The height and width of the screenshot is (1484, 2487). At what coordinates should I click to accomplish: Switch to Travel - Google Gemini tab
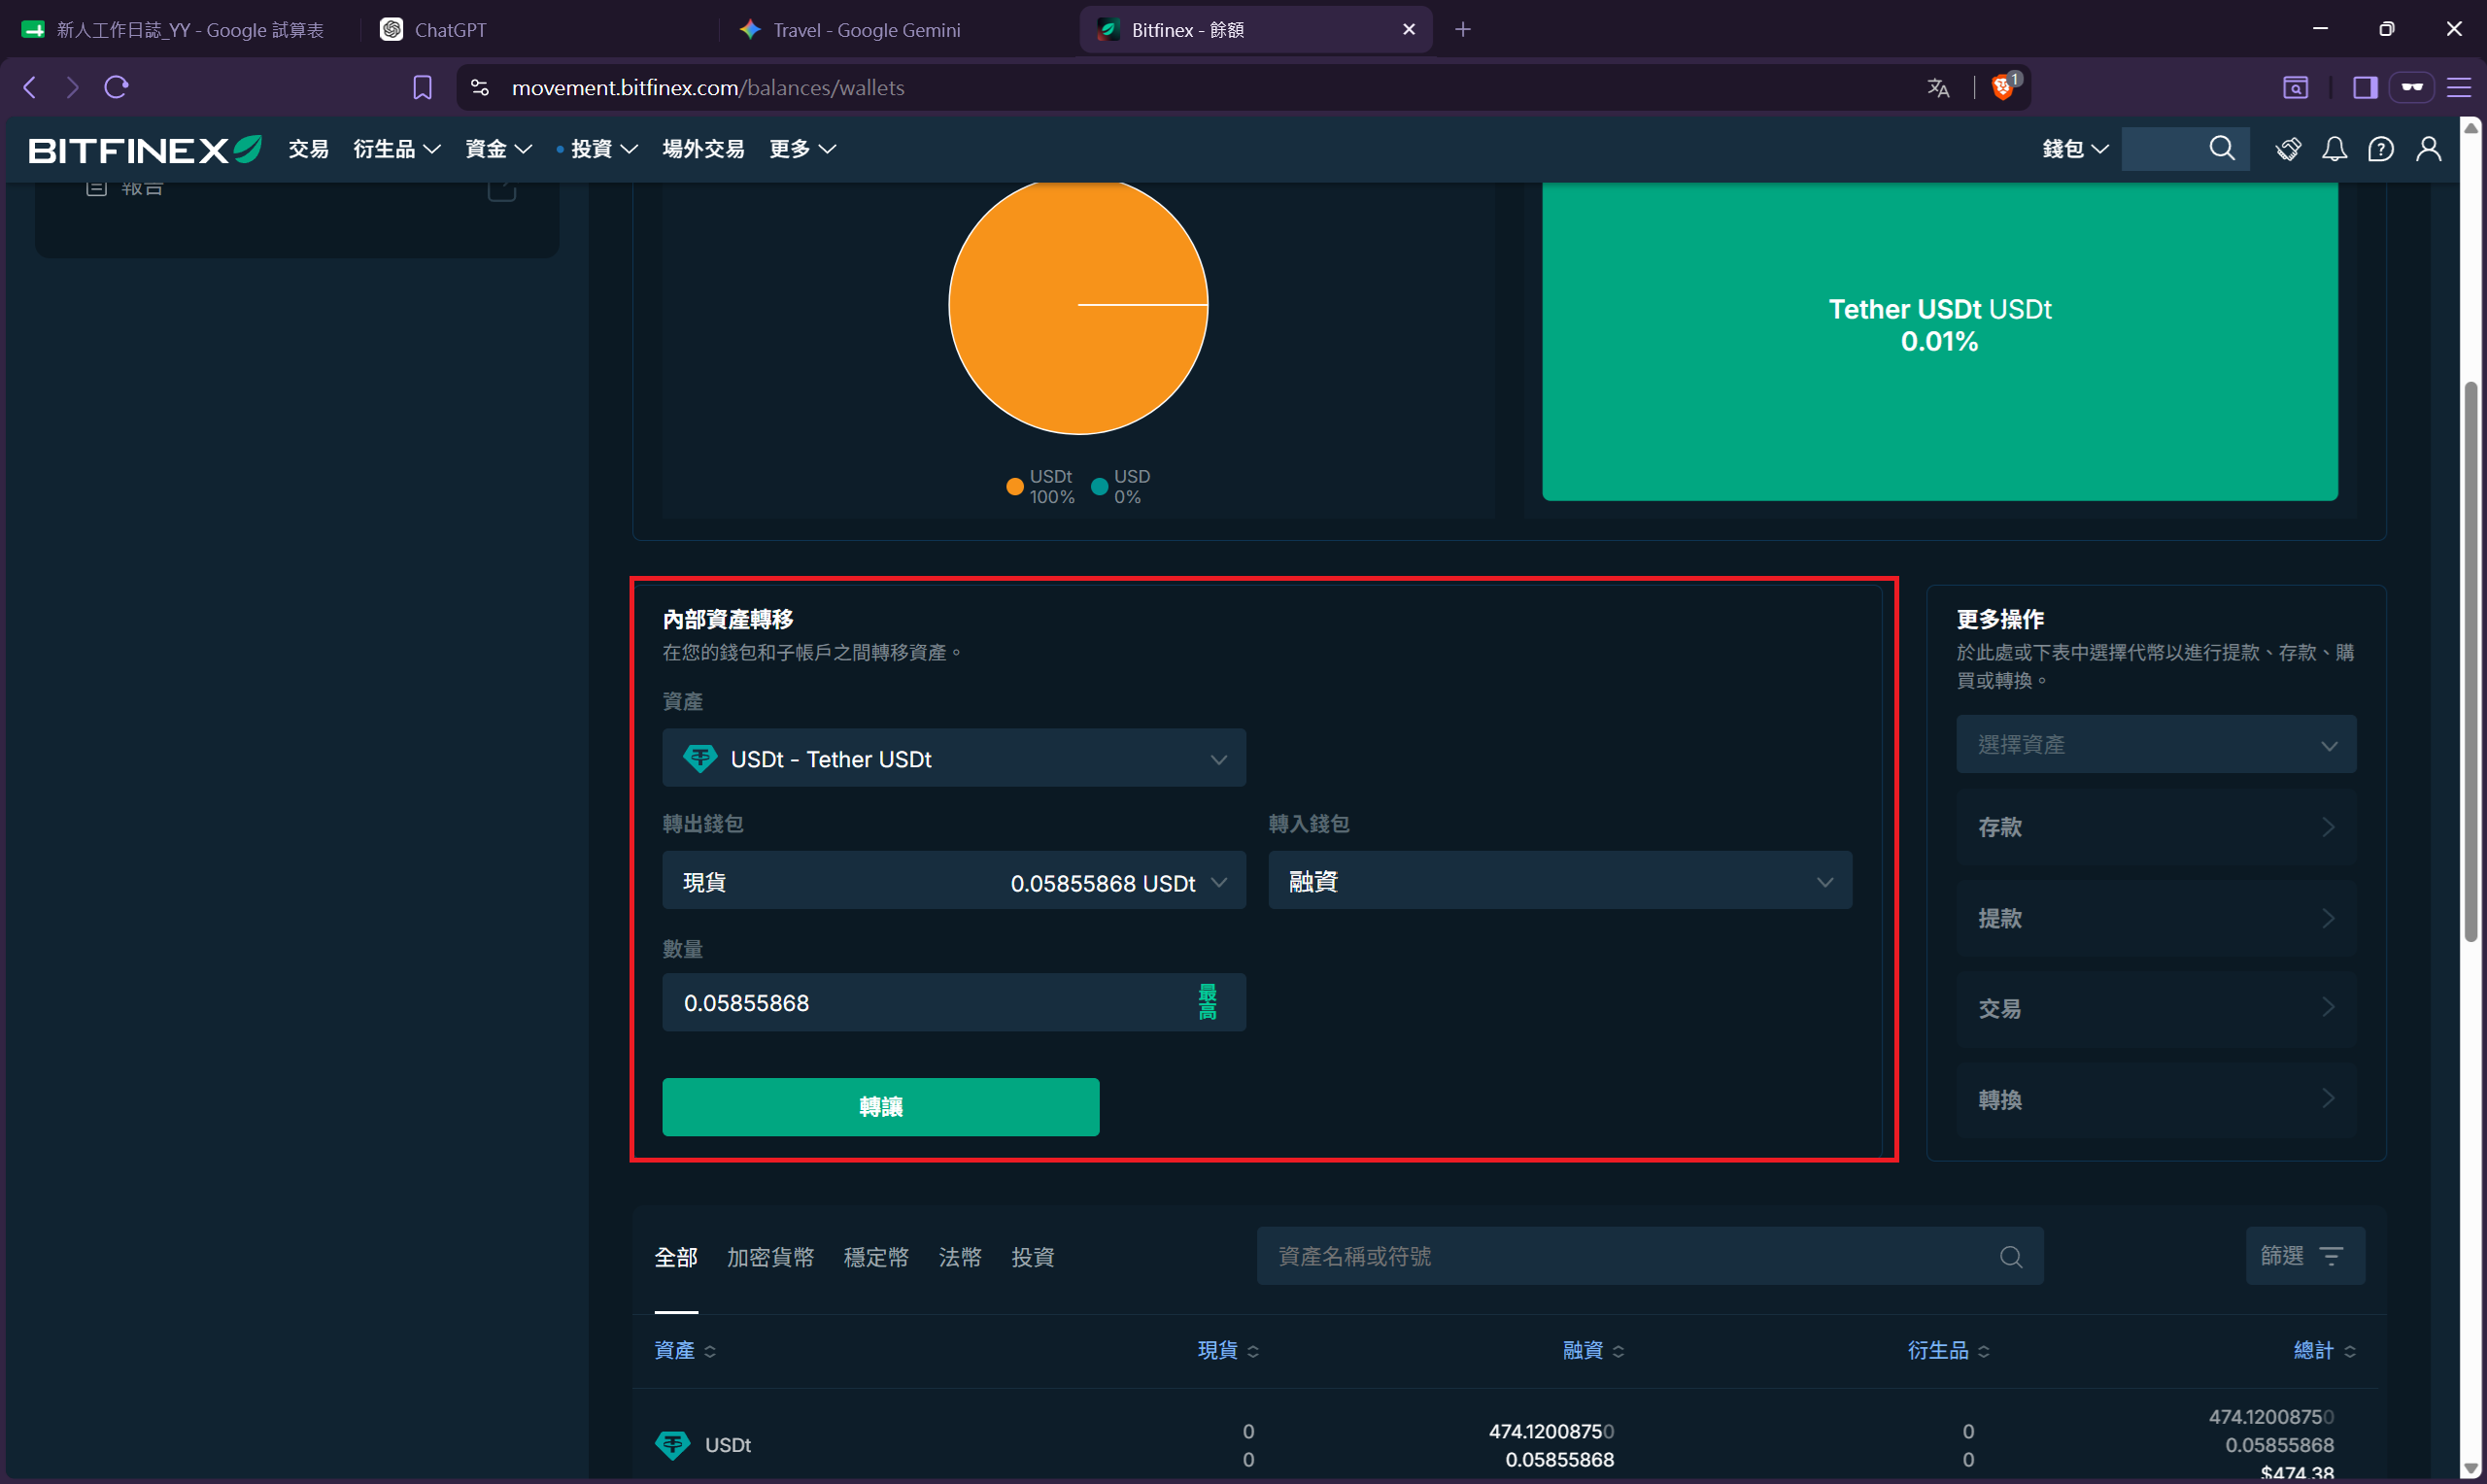pos(898,29)
